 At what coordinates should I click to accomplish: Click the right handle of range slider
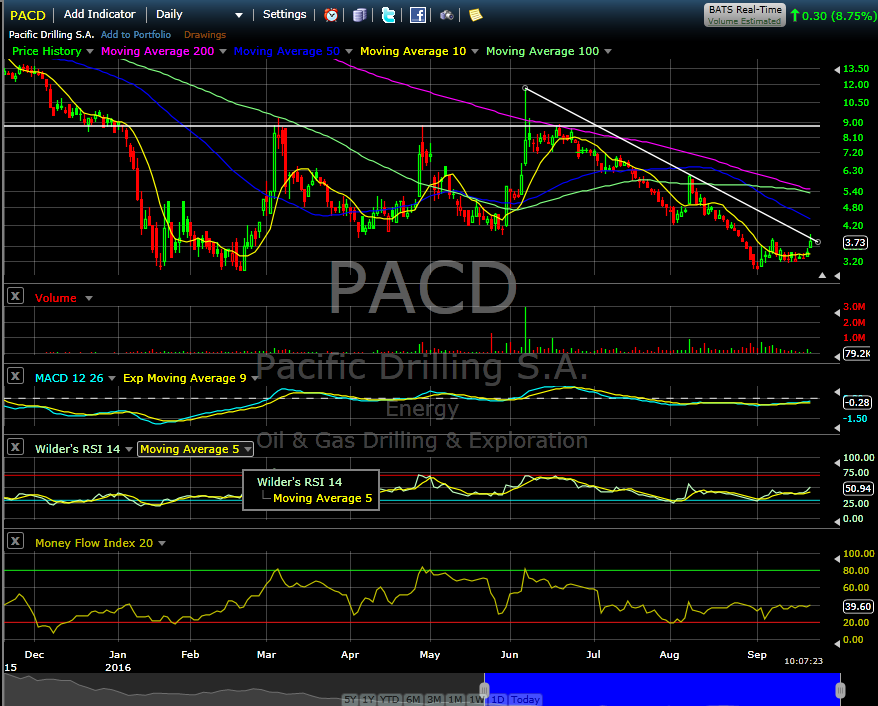pyautogui.click(x=840, y=690)
